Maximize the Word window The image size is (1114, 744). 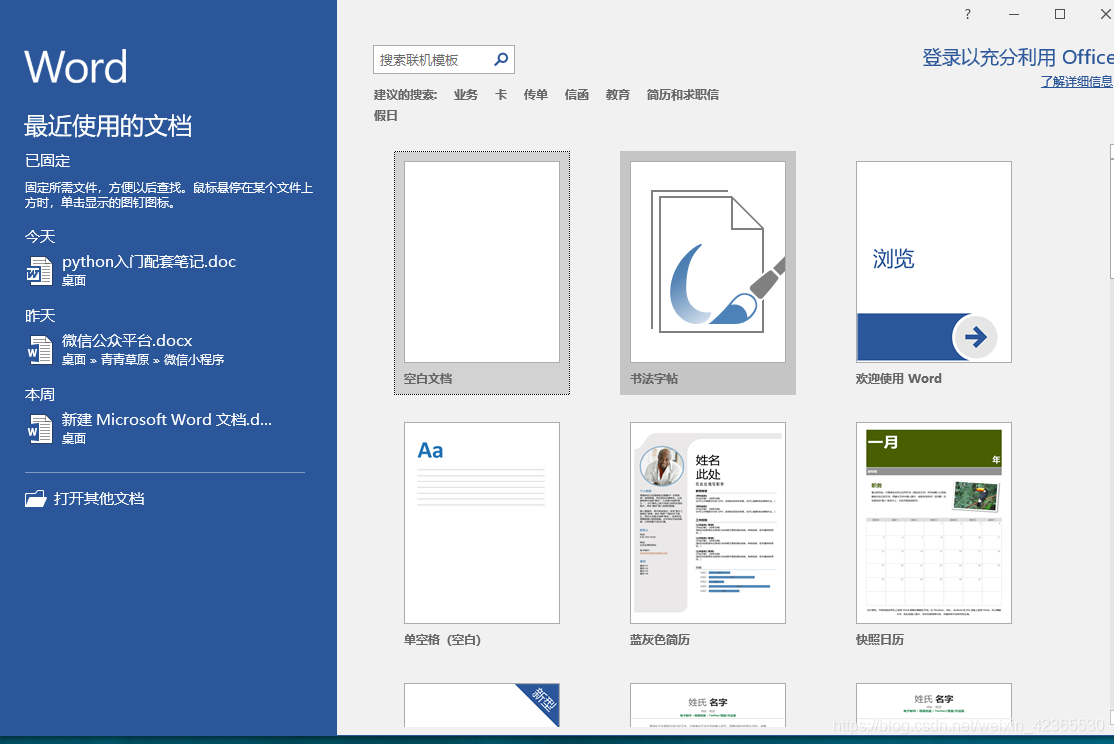pyautogui.click(x=1060, y=14)
